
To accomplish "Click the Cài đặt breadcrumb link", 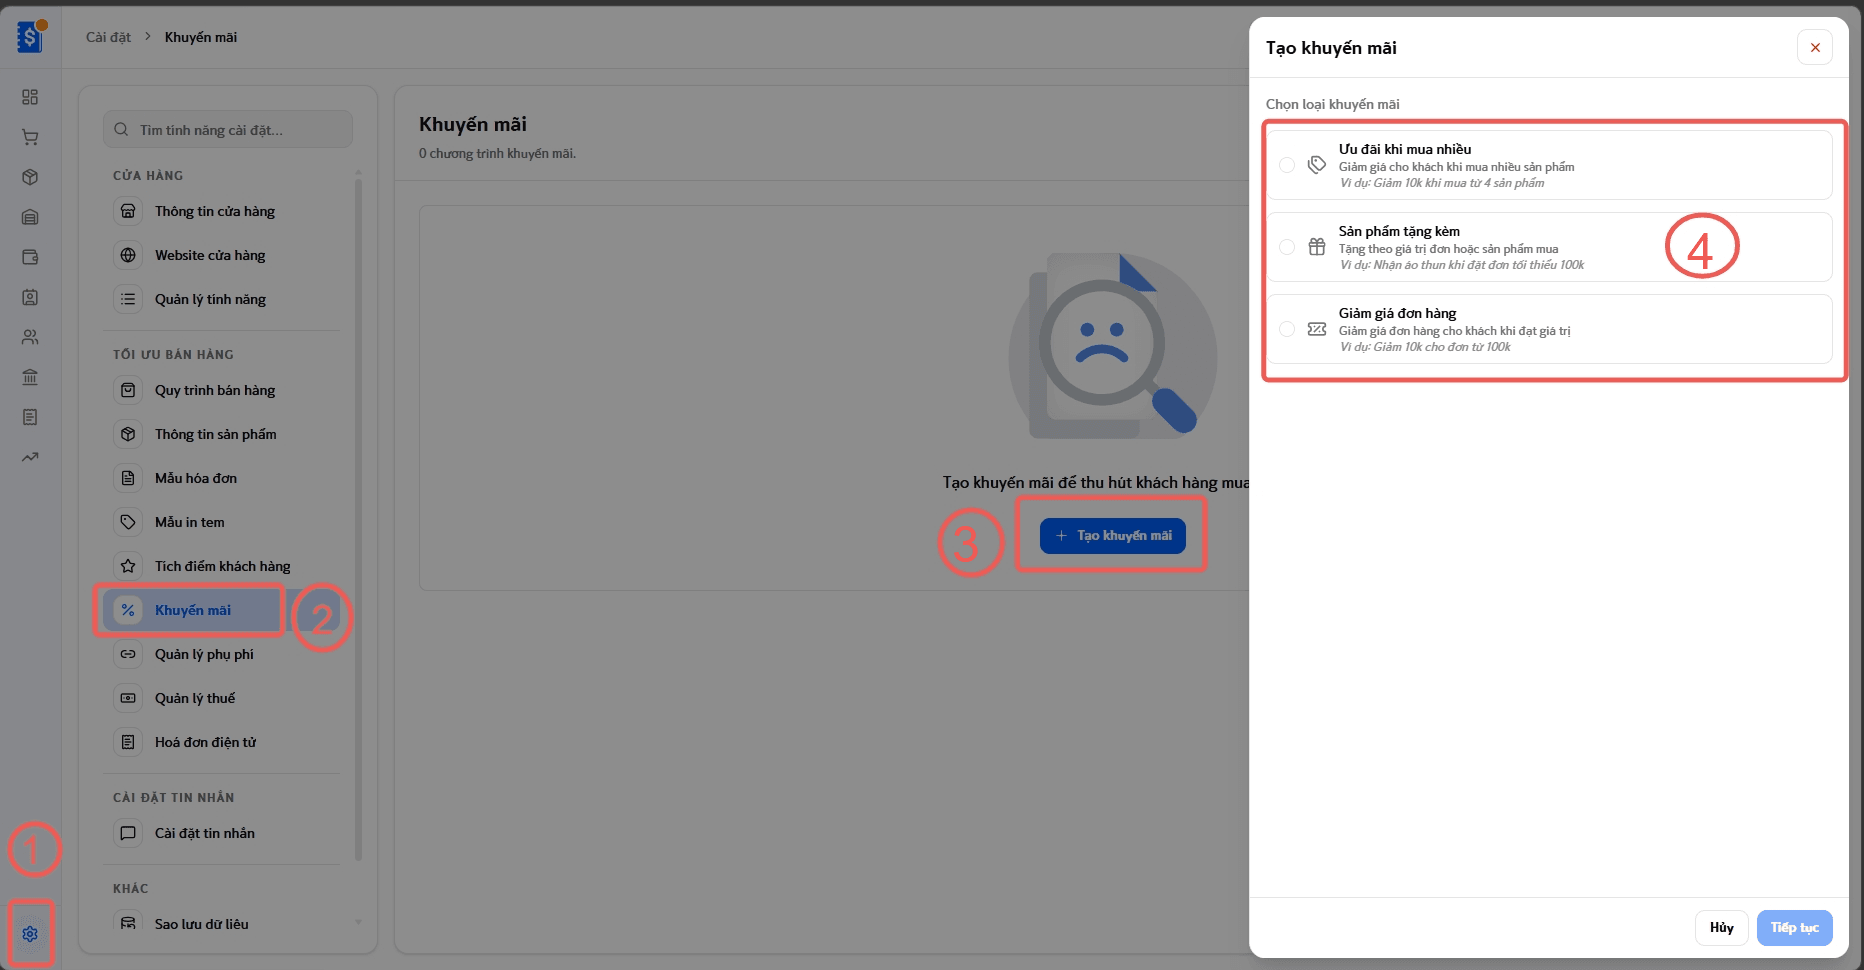I will click(x=108, y=37).
